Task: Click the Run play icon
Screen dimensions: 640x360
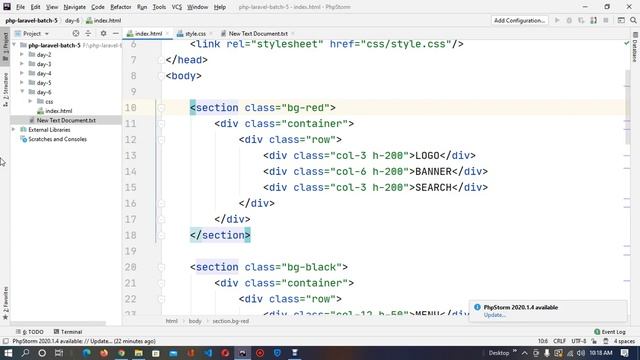Action: coord(557,20)
